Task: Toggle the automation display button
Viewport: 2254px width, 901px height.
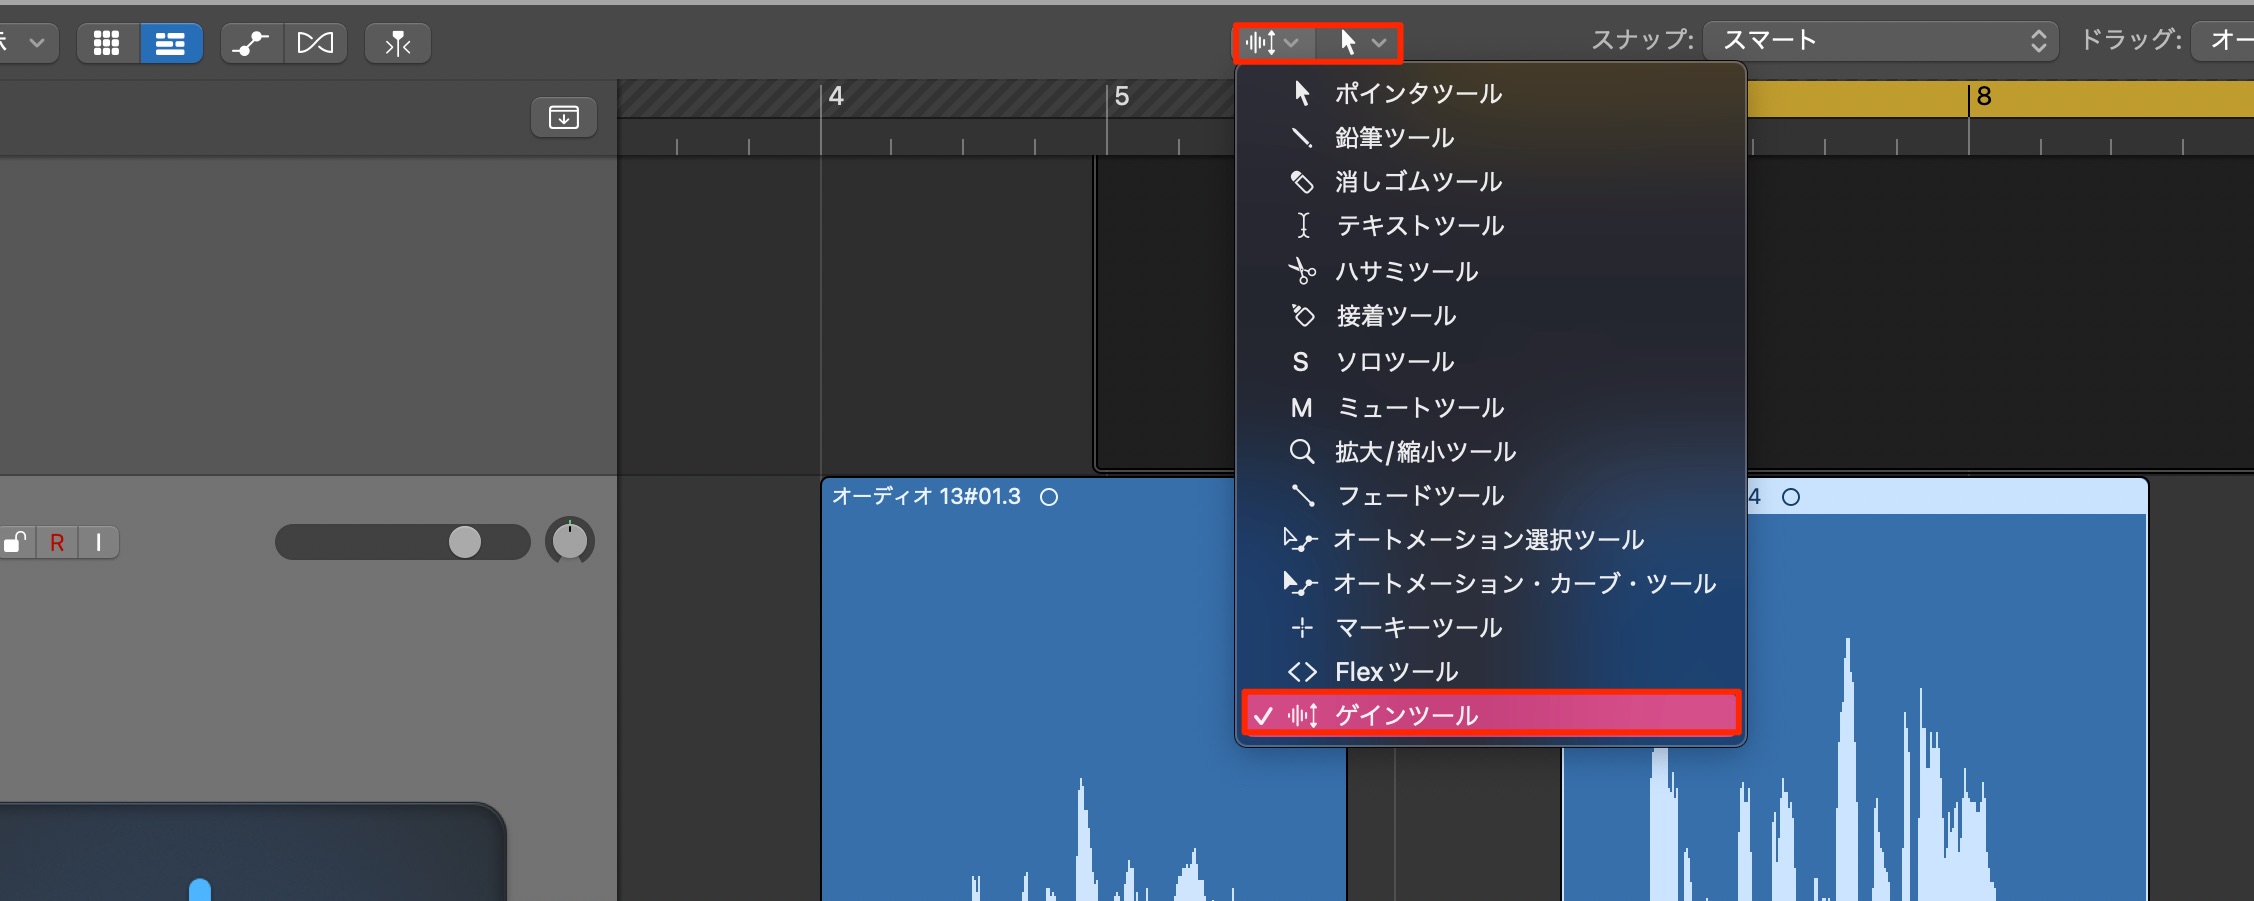Action: click(x=252, y=43)
